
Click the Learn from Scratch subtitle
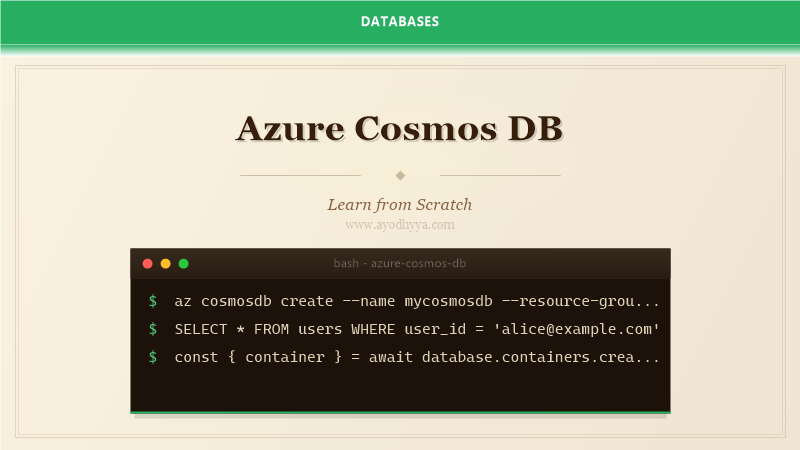pyautogui.click(x=400, y=205)
